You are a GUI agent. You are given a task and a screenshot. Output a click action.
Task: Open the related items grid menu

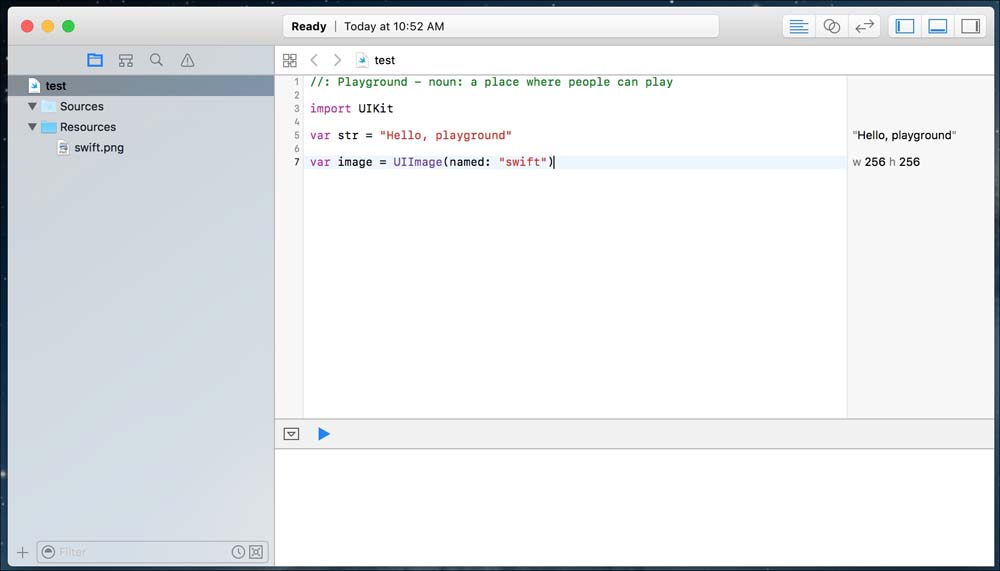(x=290, y=60)
